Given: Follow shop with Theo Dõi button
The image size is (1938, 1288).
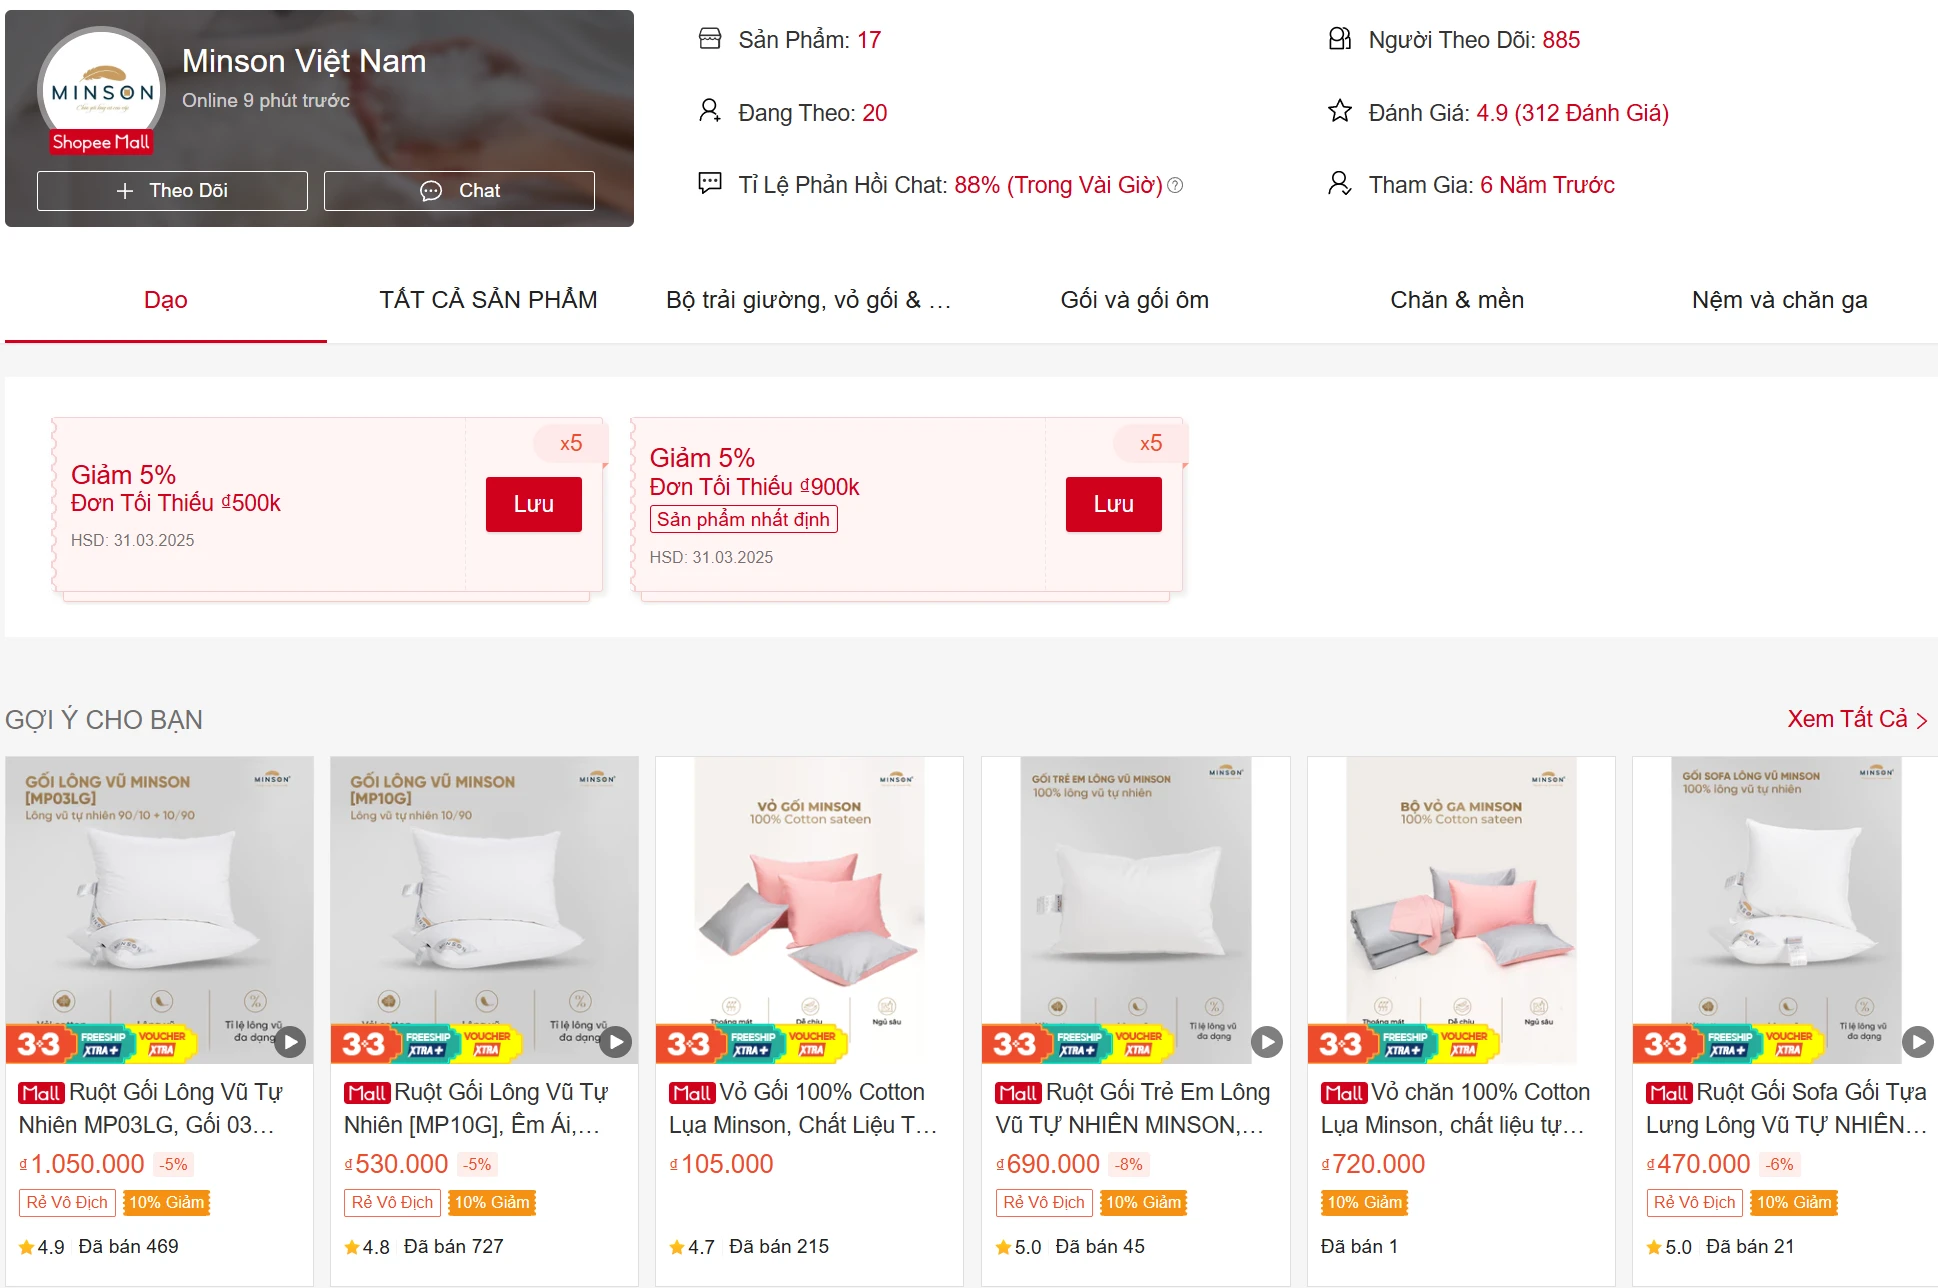Looking at the screenshot, I should tap(172, 190).
